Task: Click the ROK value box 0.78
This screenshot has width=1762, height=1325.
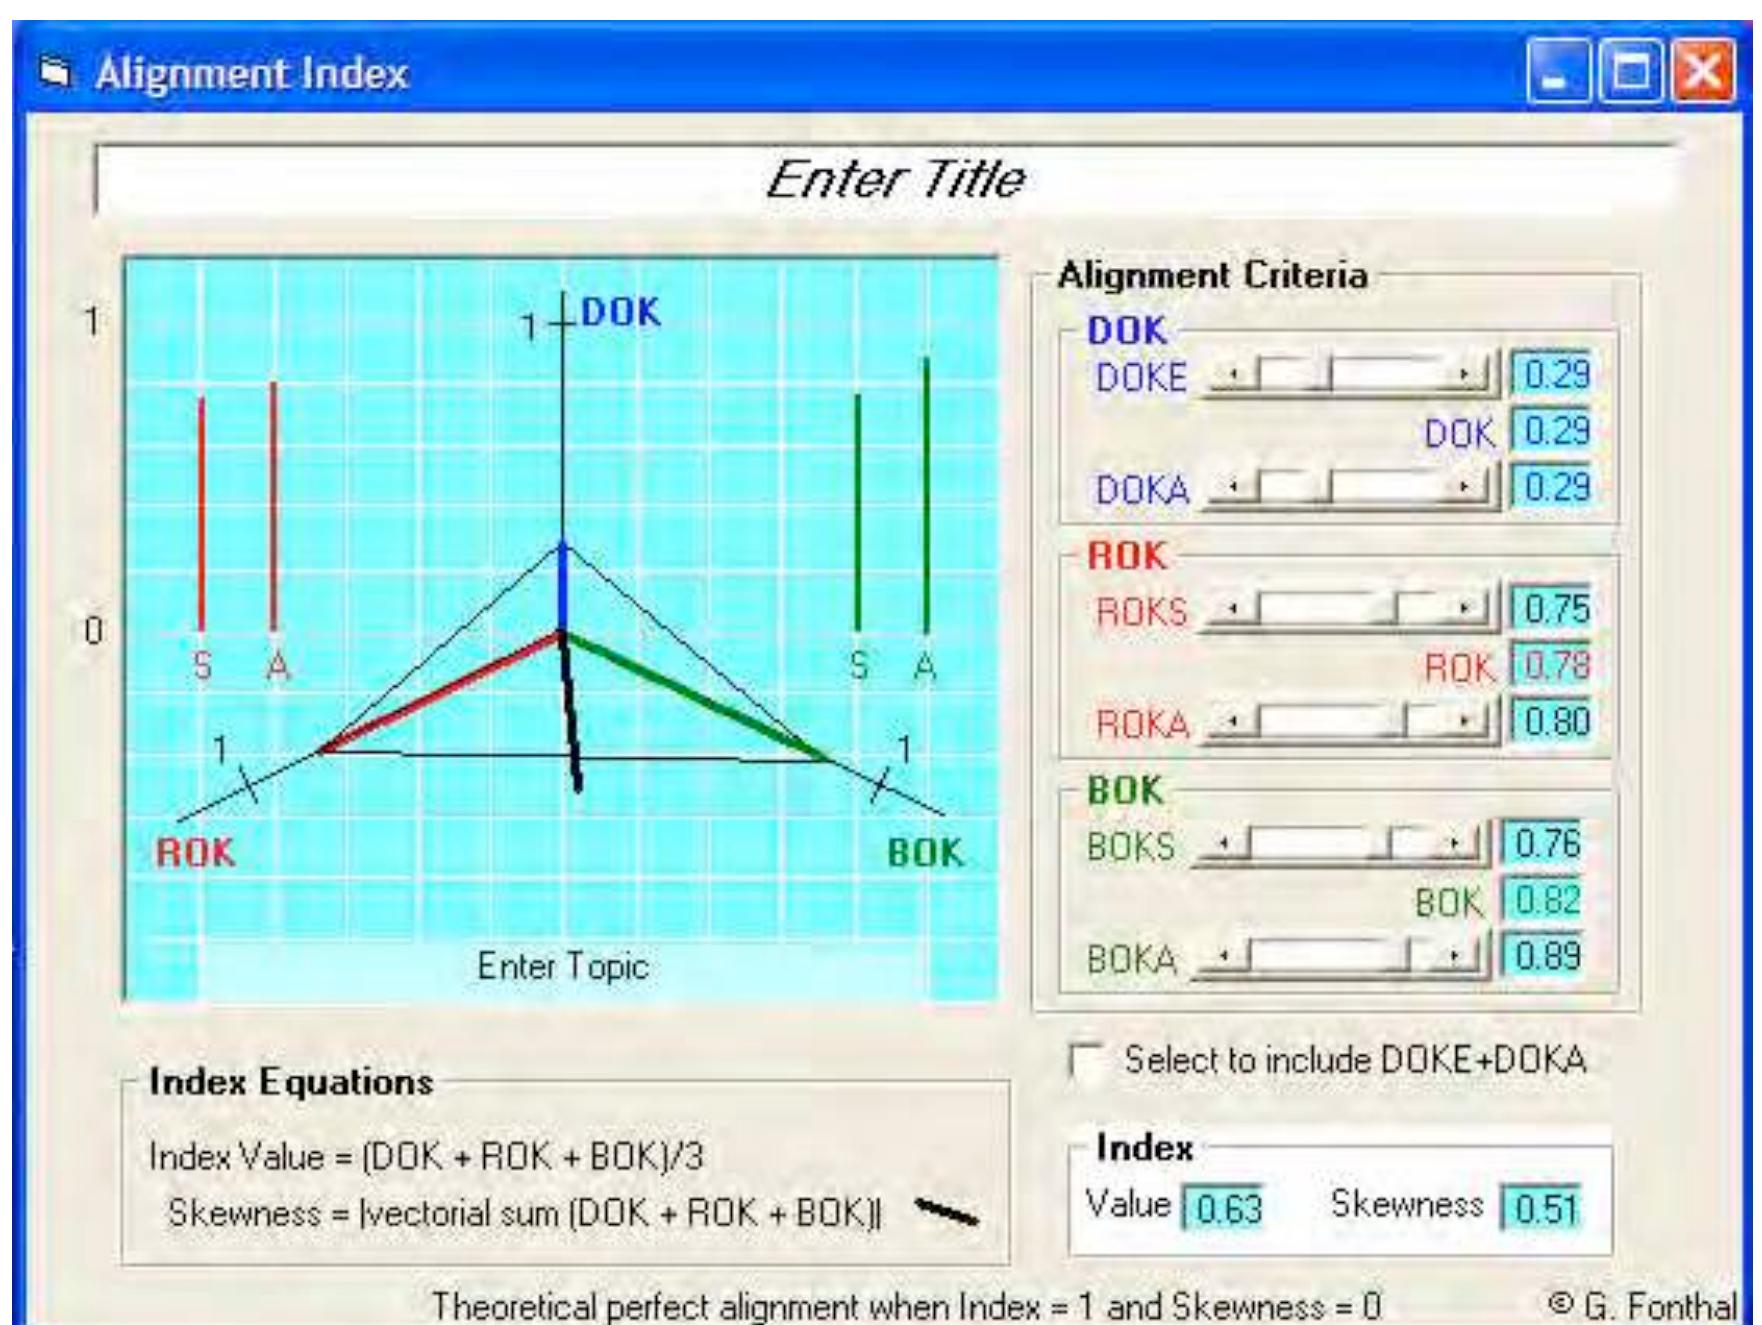Action: tap(1550, 665)
